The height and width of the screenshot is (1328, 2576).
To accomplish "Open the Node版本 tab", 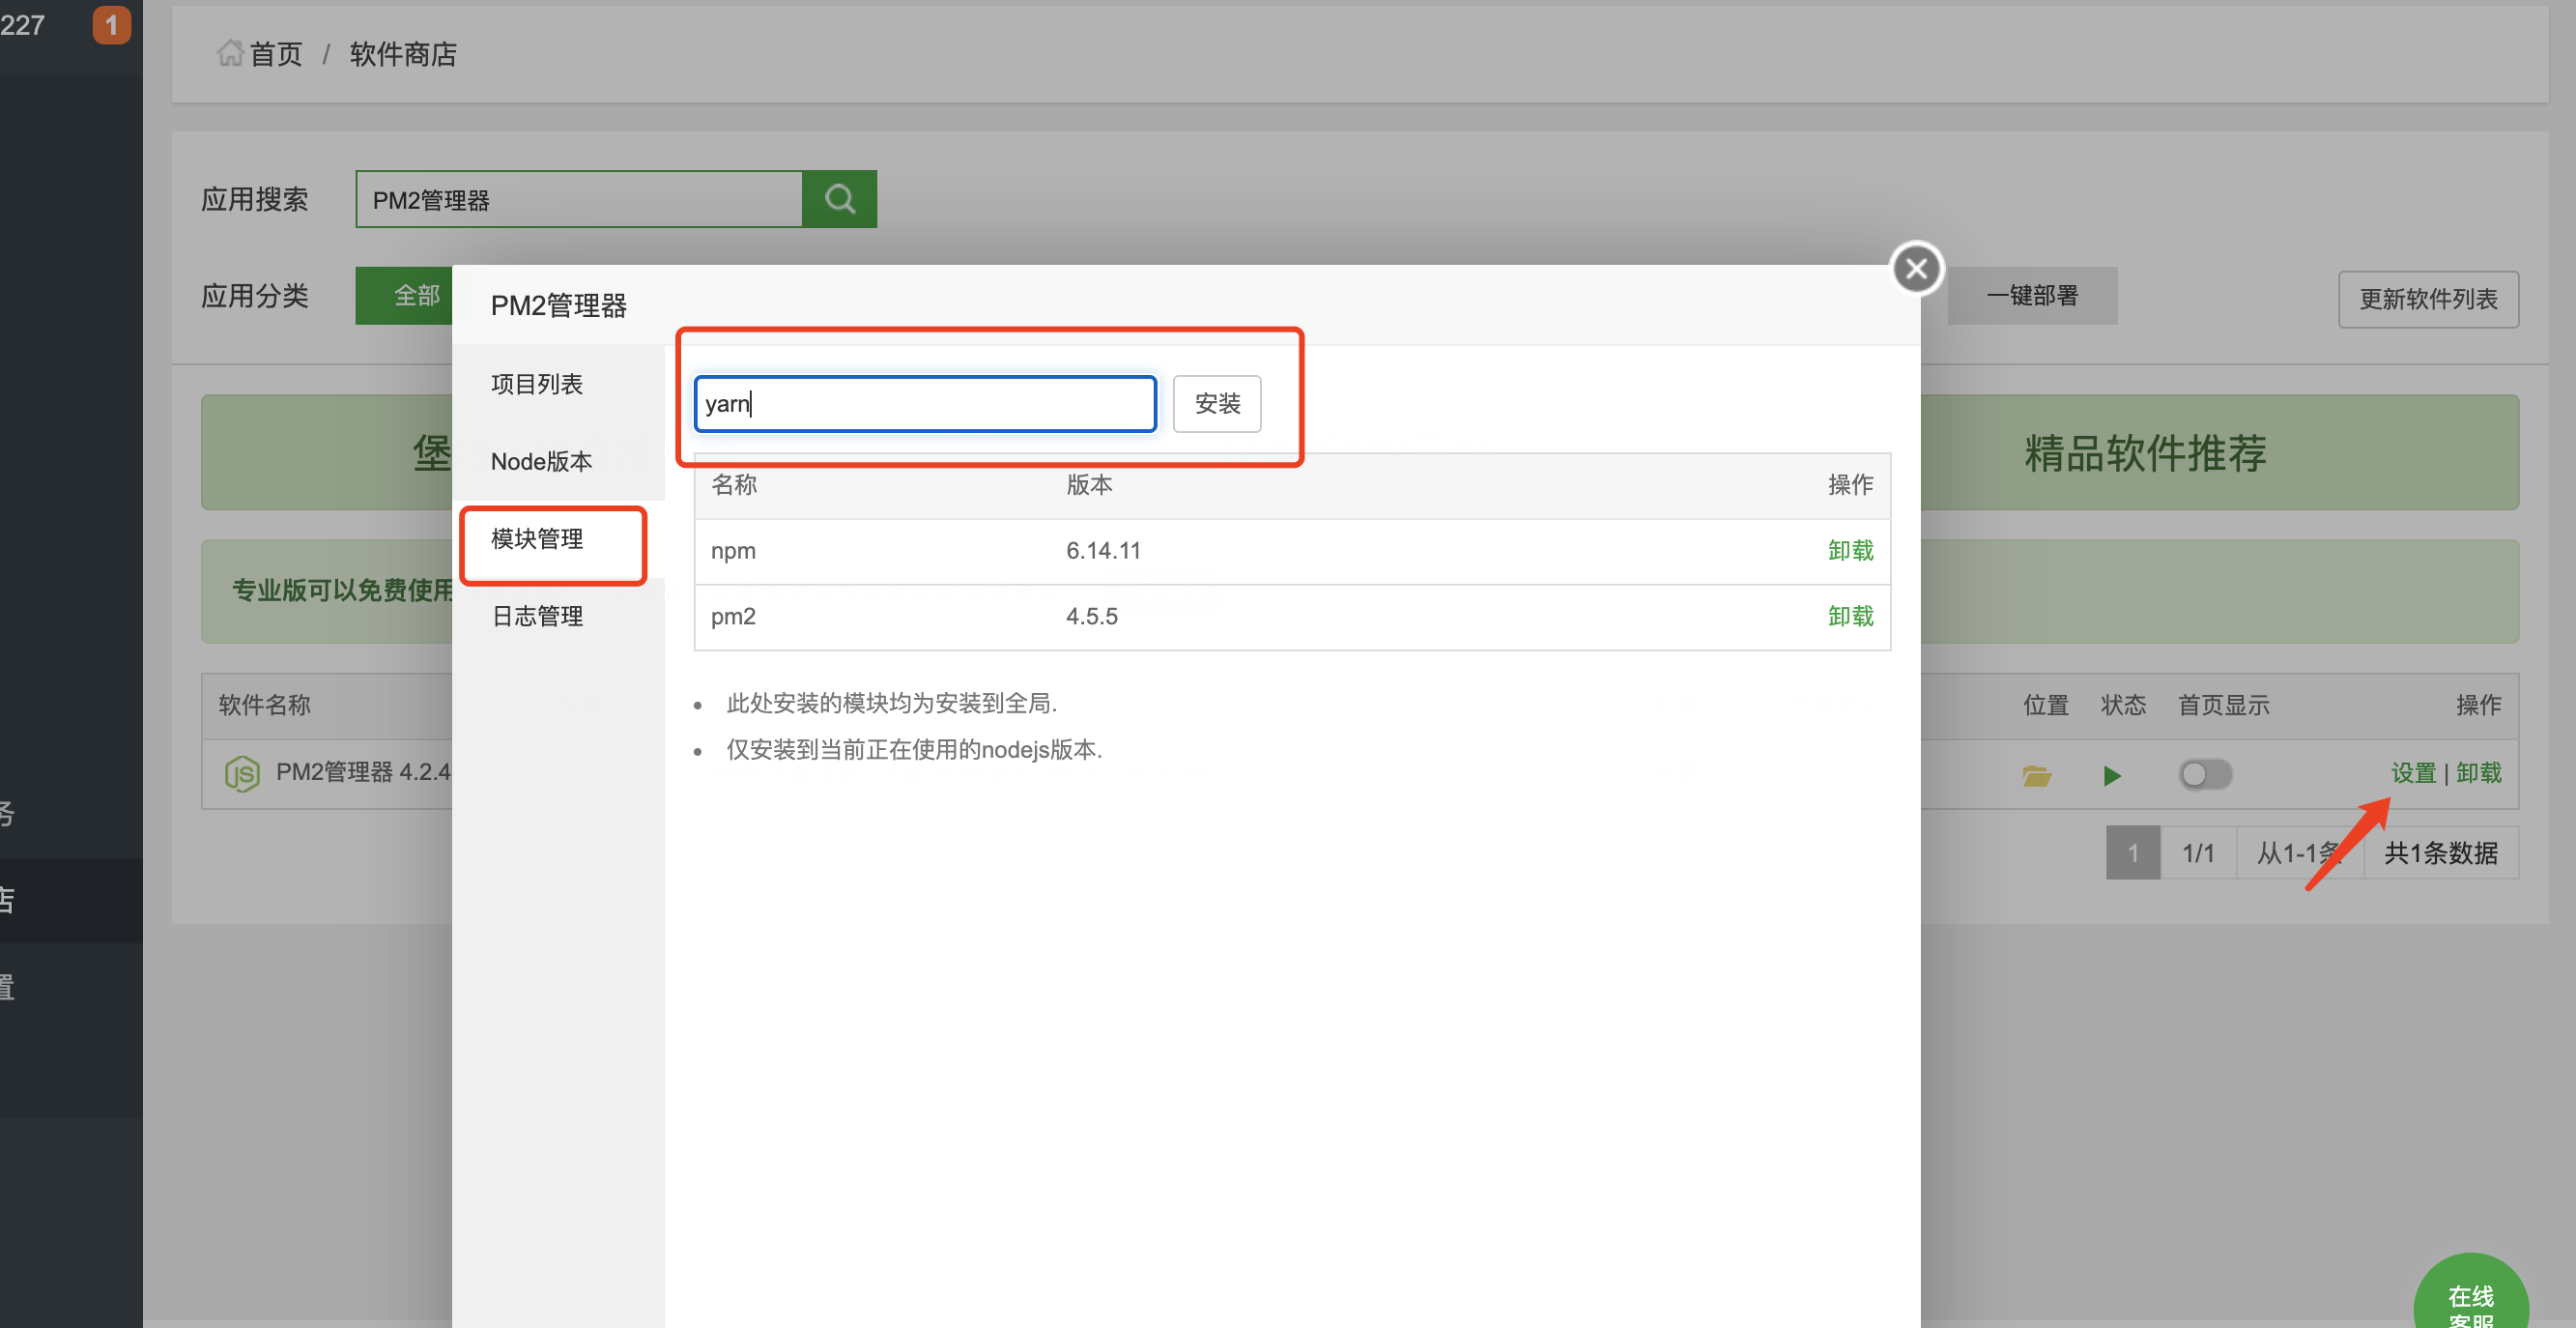I will pyautogui.click(x=541, y=461).
